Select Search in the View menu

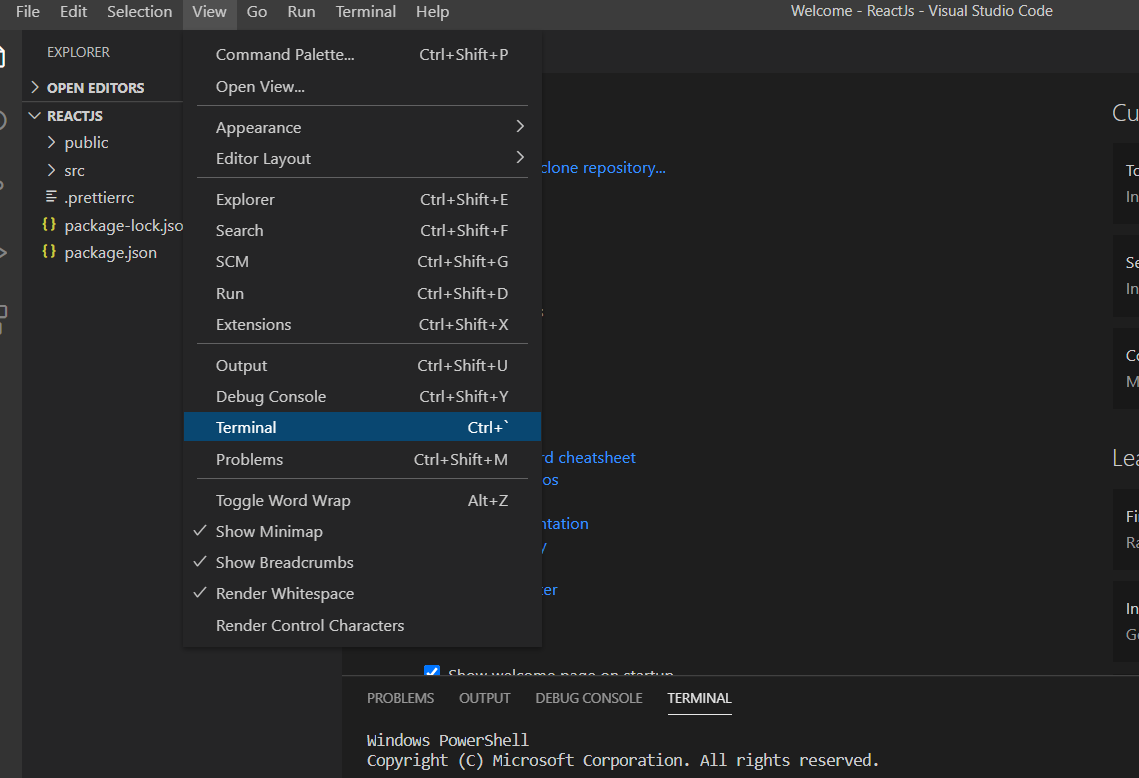point(362,230)
